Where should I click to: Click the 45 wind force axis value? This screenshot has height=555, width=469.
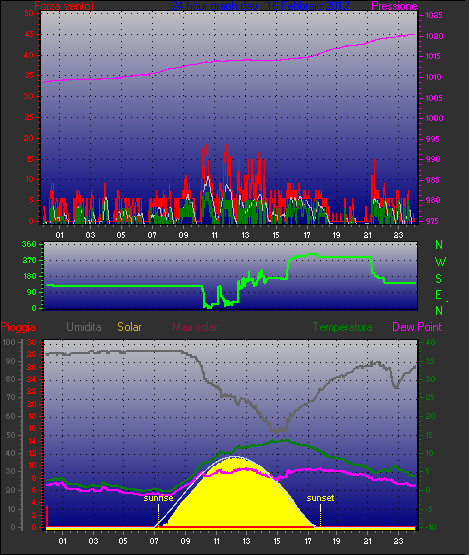(x=29, y=34)
